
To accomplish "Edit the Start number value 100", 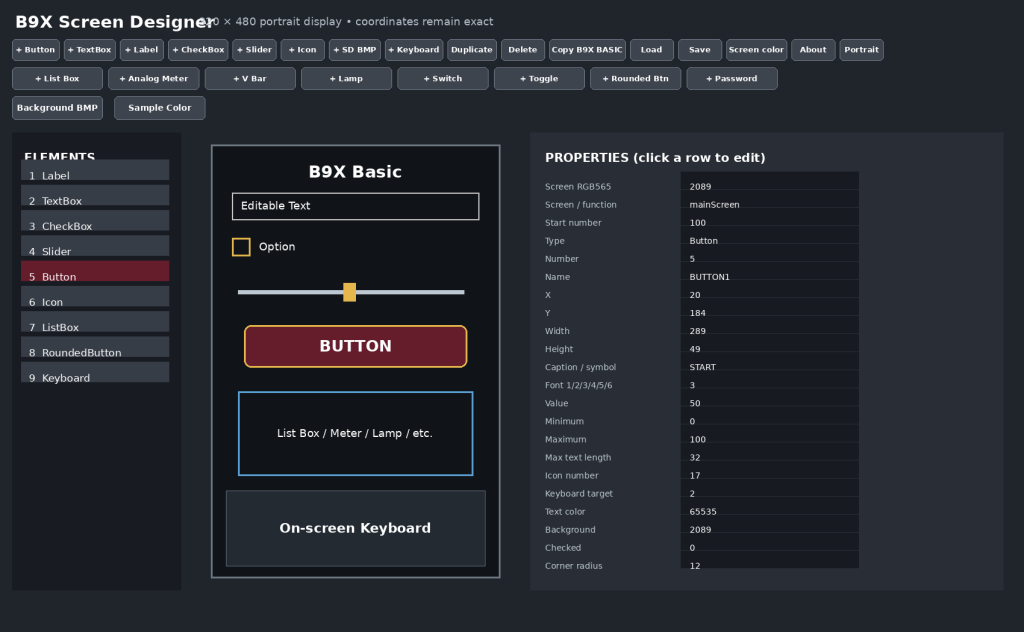I will (770, 217).
